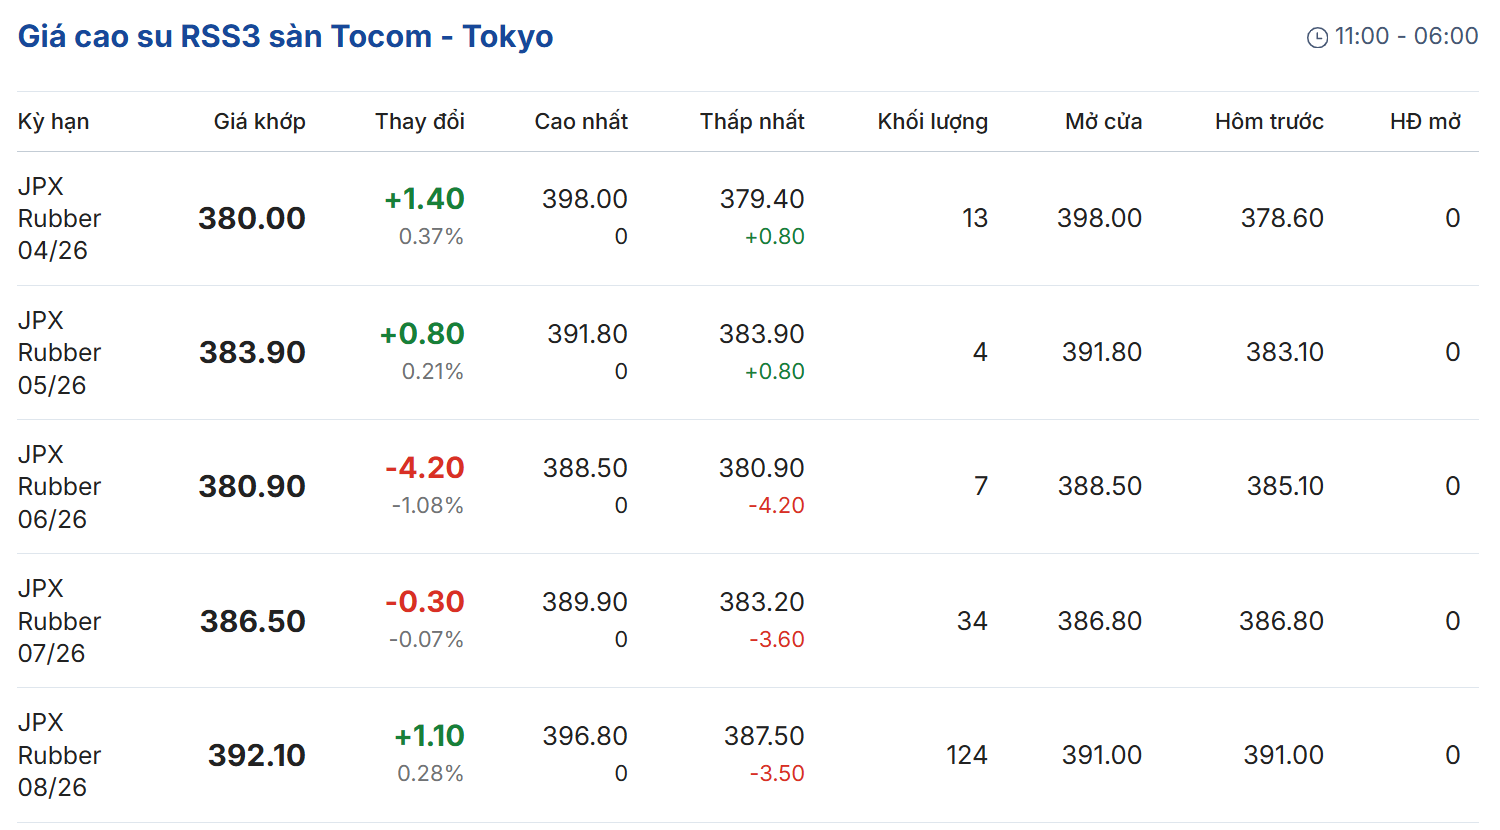Click the Khối lượng column header

[932, 121]
